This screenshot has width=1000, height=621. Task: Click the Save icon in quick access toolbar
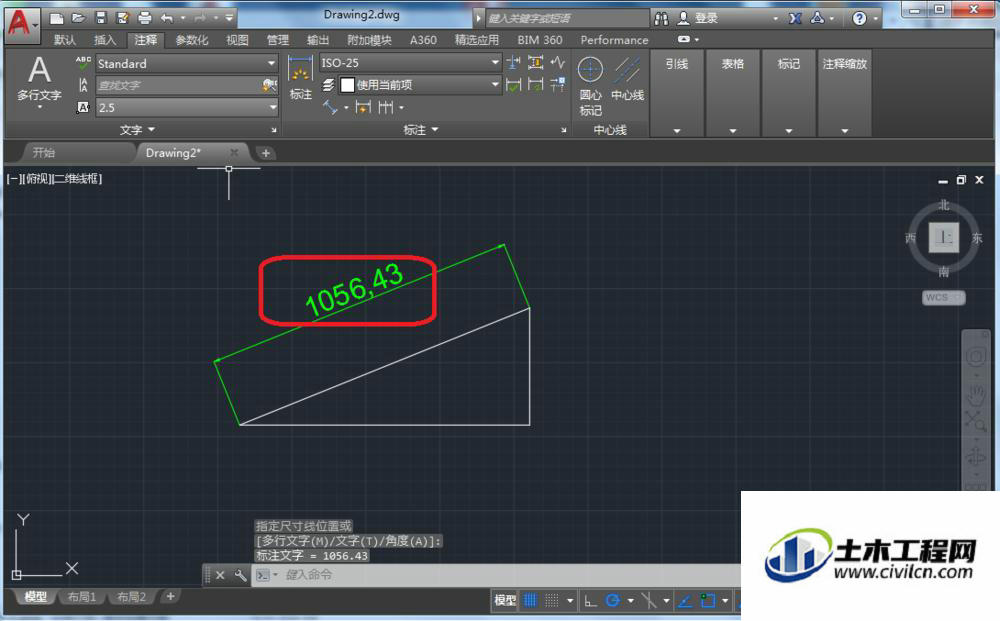click(x=101, y=18)
